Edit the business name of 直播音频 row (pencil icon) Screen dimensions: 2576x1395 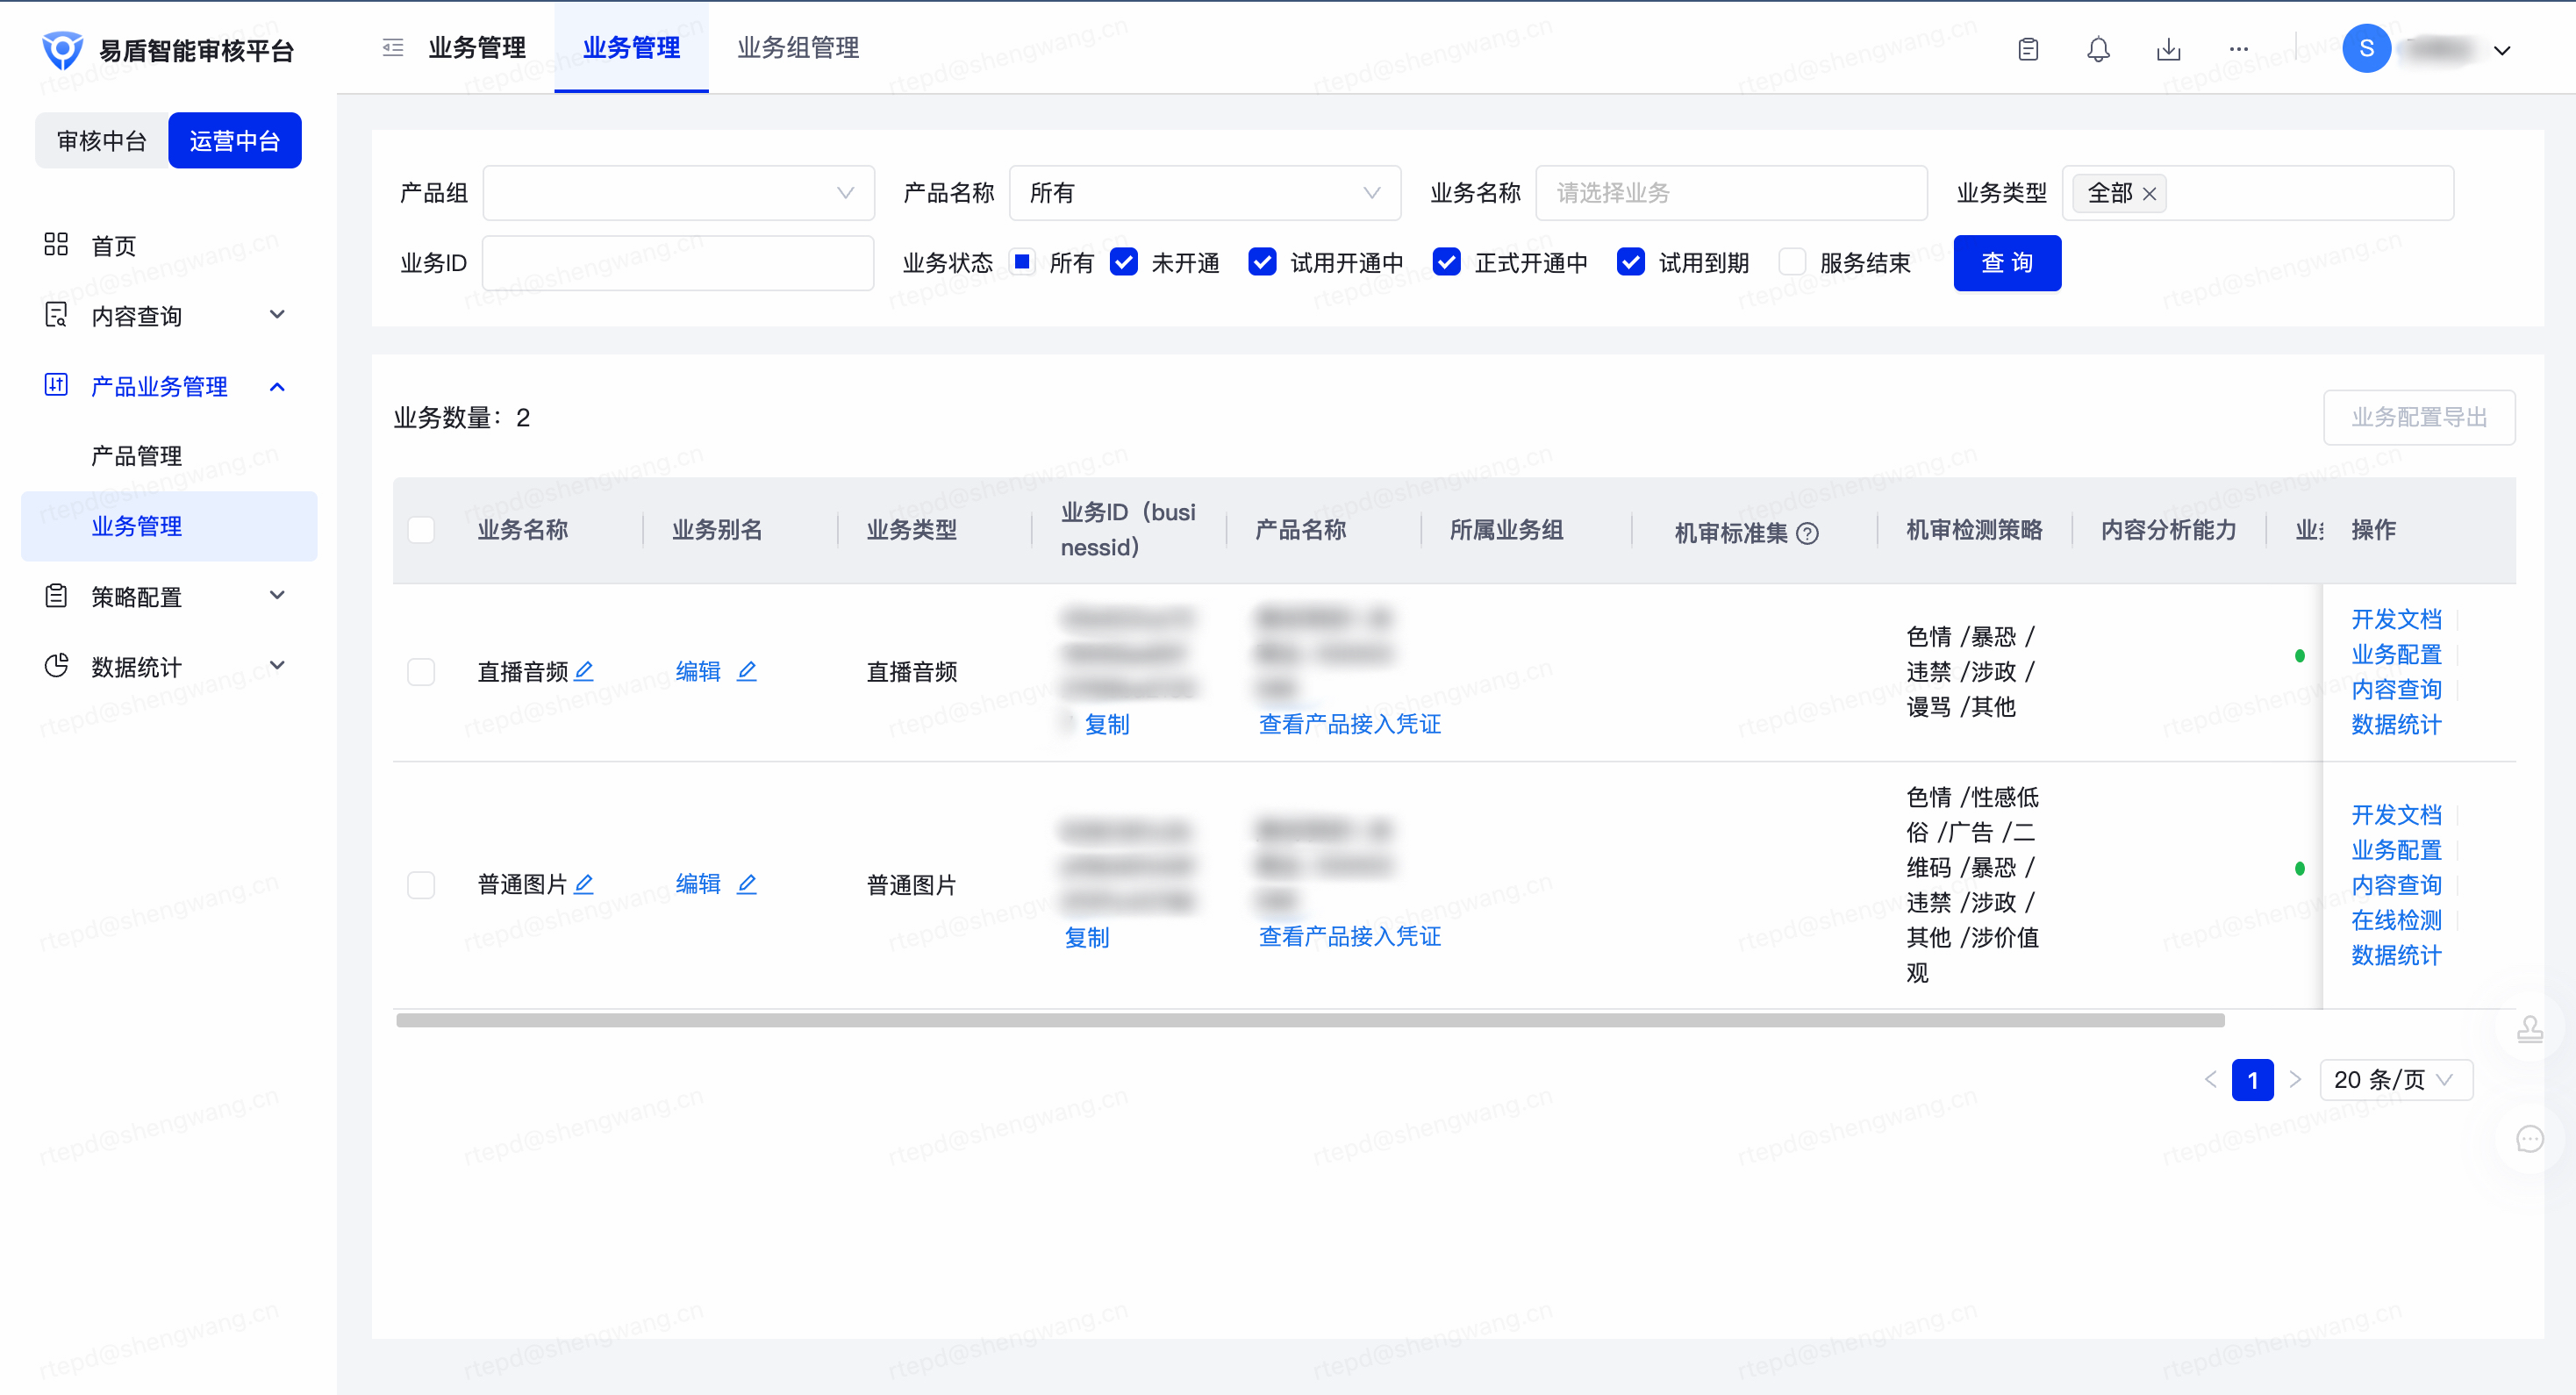(x=584, y=671)
